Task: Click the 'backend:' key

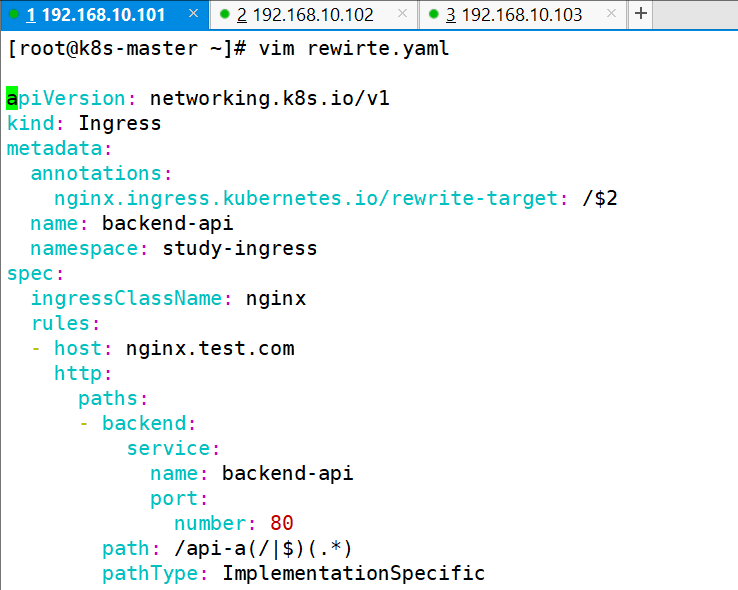Action: [149, 423]
